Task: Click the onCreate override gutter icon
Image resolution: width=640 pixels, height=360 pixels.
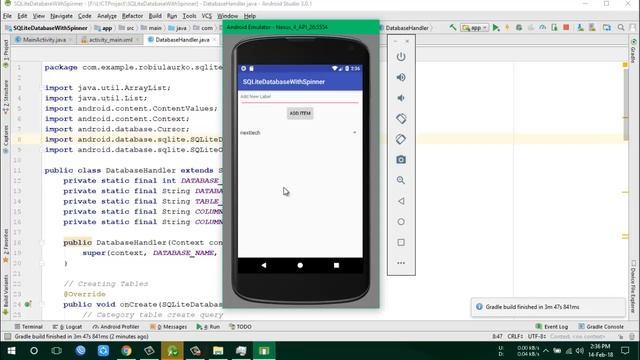Action: pos(28,304)
